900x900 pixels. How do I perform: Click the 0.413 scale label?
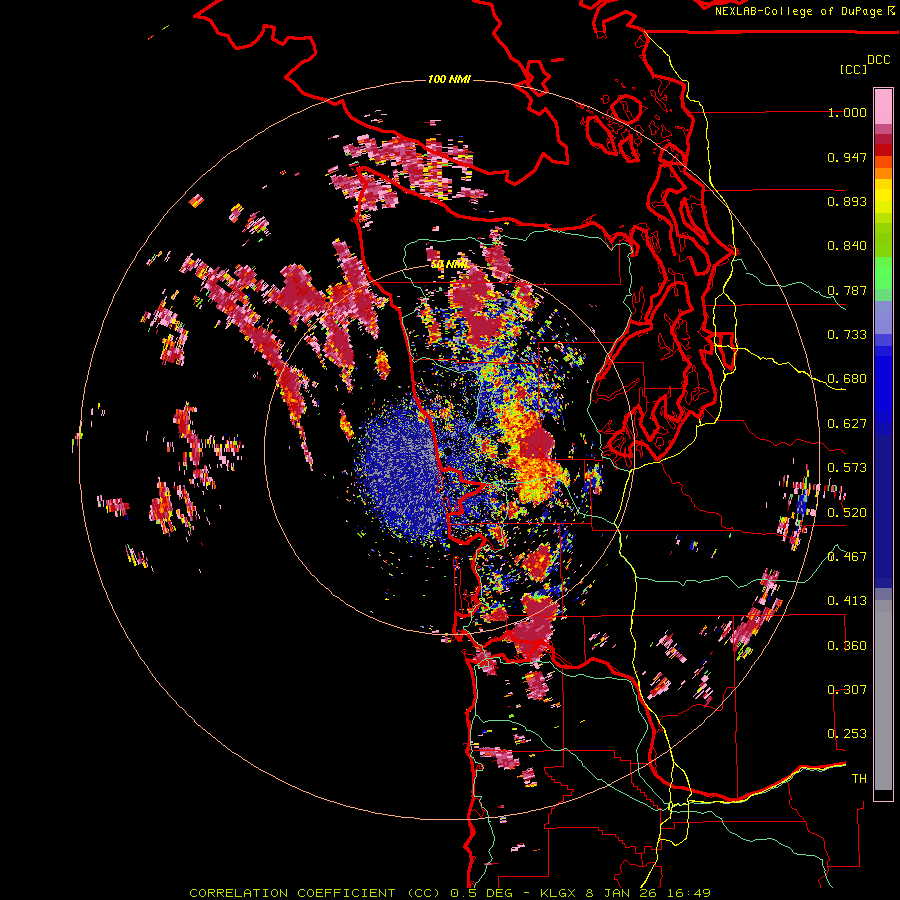pos(847,601)
